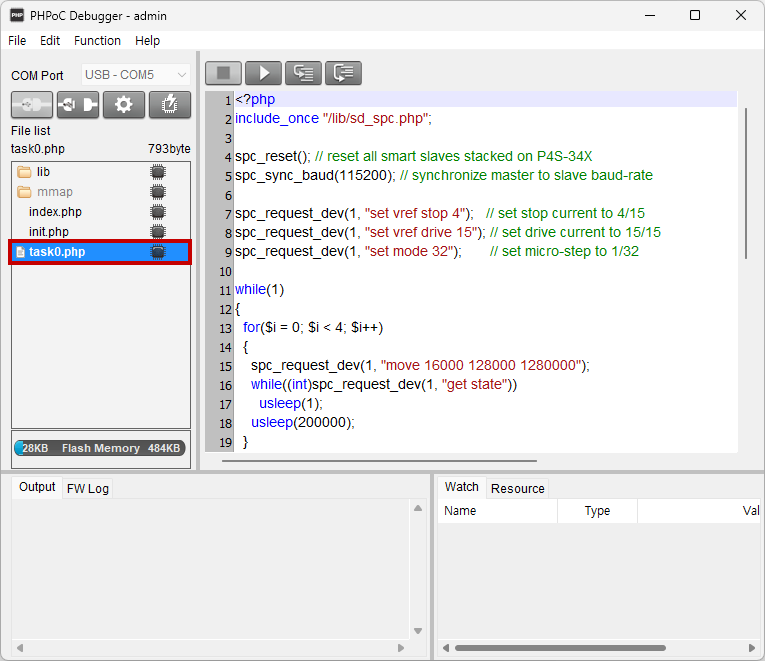Click the spc_reset() code line

(414, 157)
